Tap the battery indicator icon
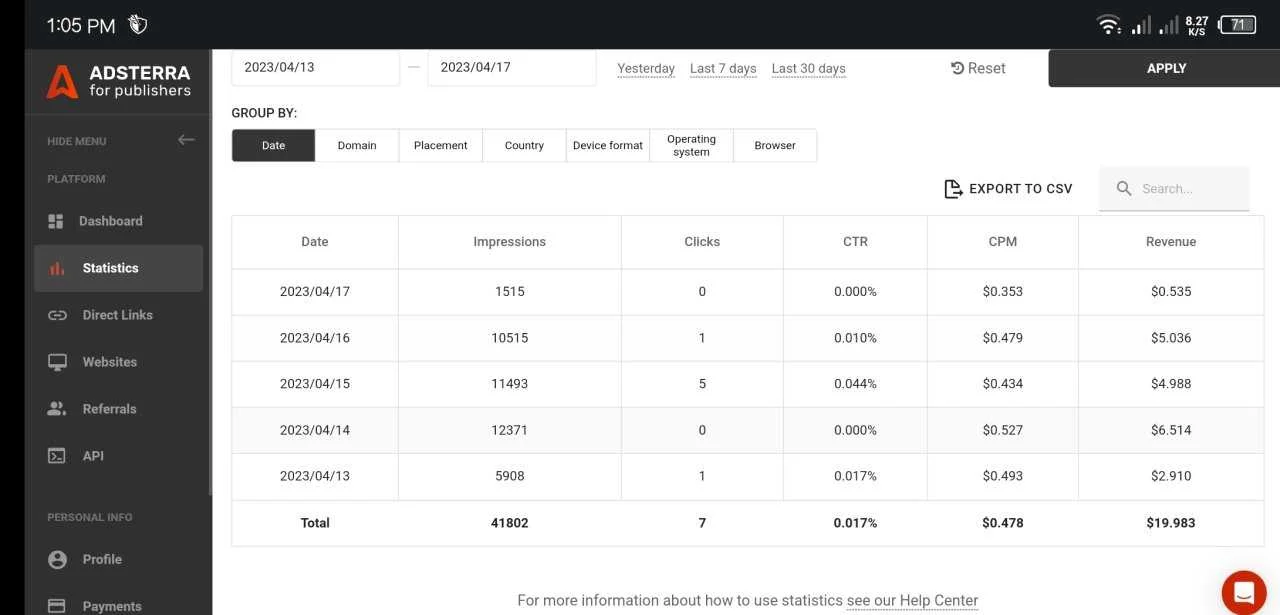 (1238, 25)
